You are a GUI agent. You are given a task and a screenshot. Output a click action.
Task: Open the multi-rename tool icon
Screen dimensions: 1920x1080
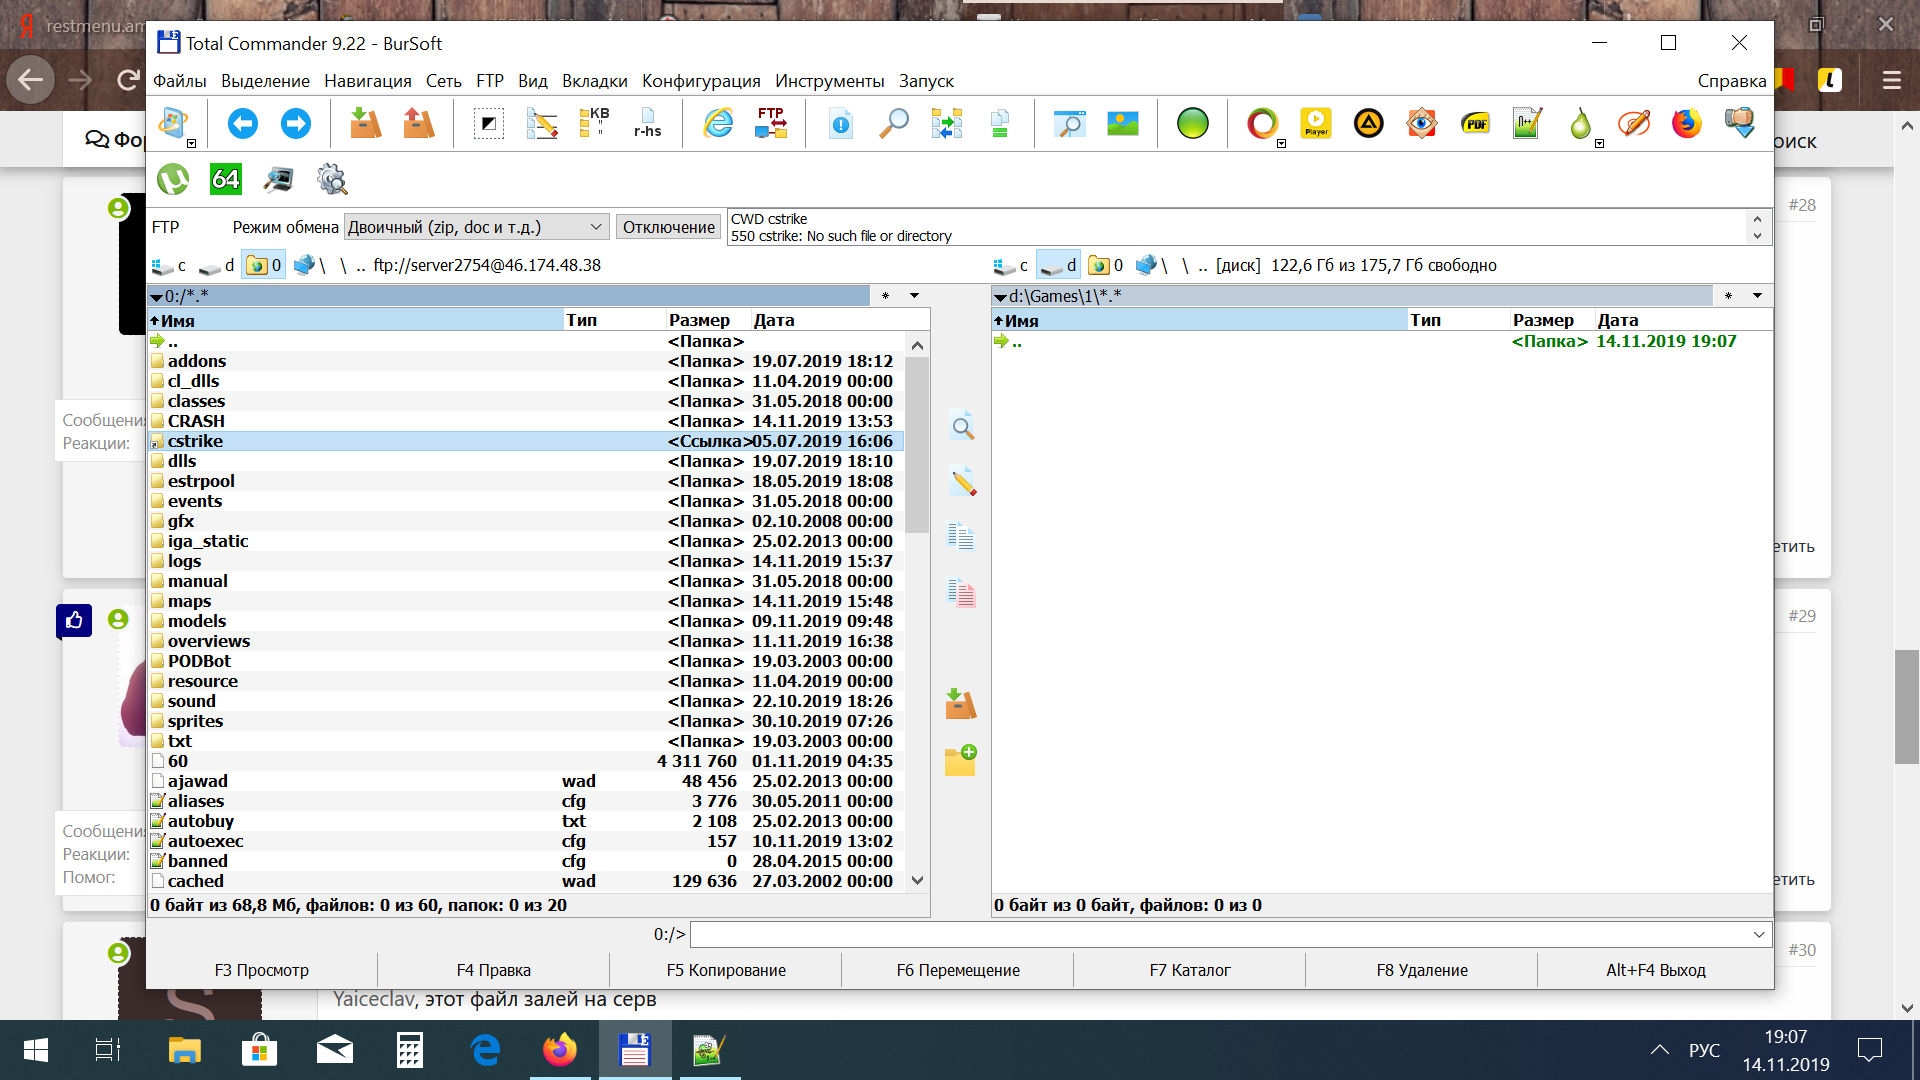pyautogui.click(x=542, y=124)
